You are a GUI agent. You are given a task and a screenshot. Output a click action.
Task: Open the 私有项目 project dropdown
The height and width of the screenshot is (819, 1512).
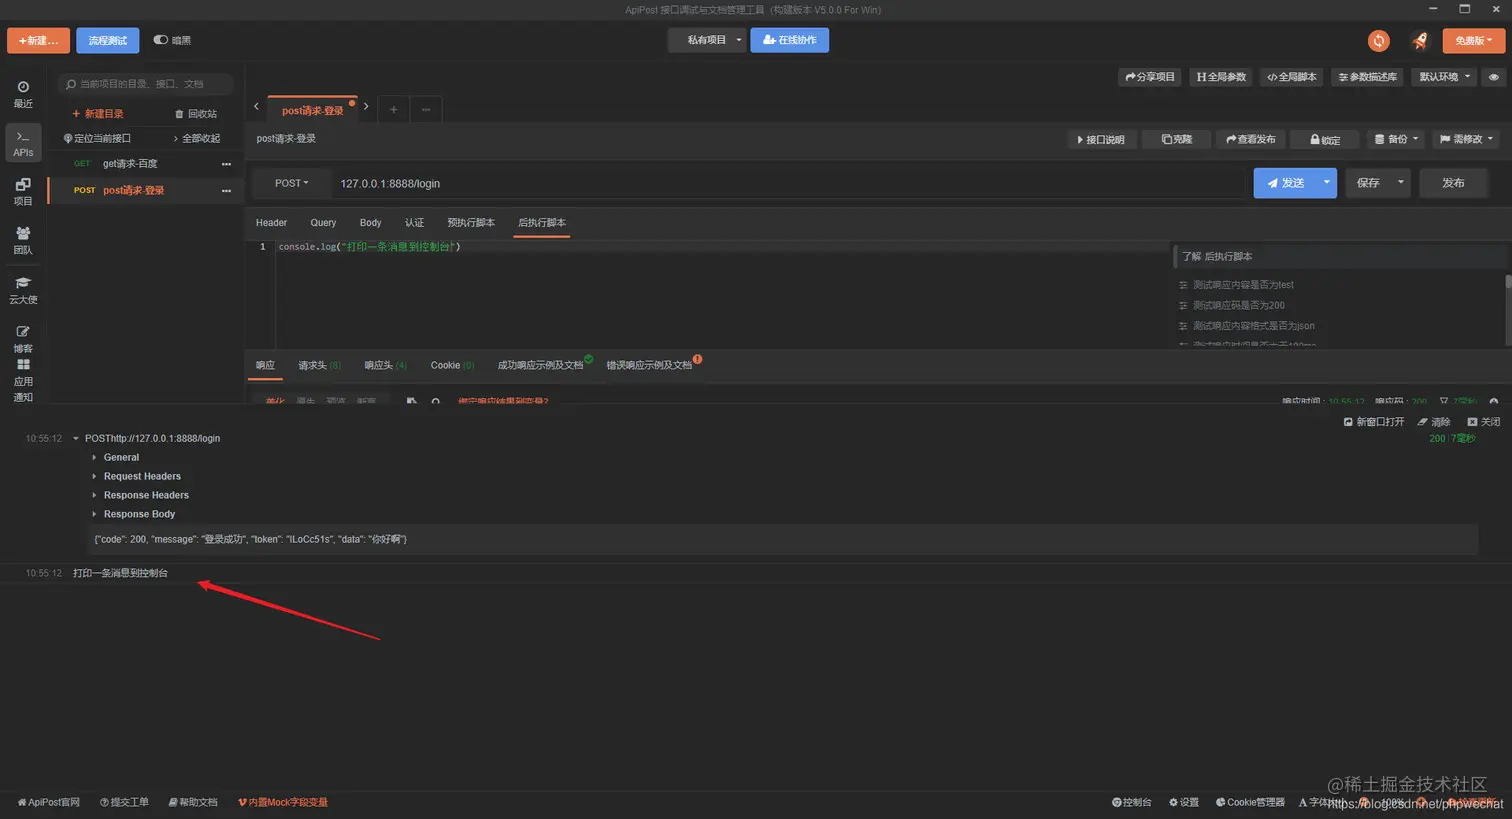pyautogui.click(x=707, y=40)
